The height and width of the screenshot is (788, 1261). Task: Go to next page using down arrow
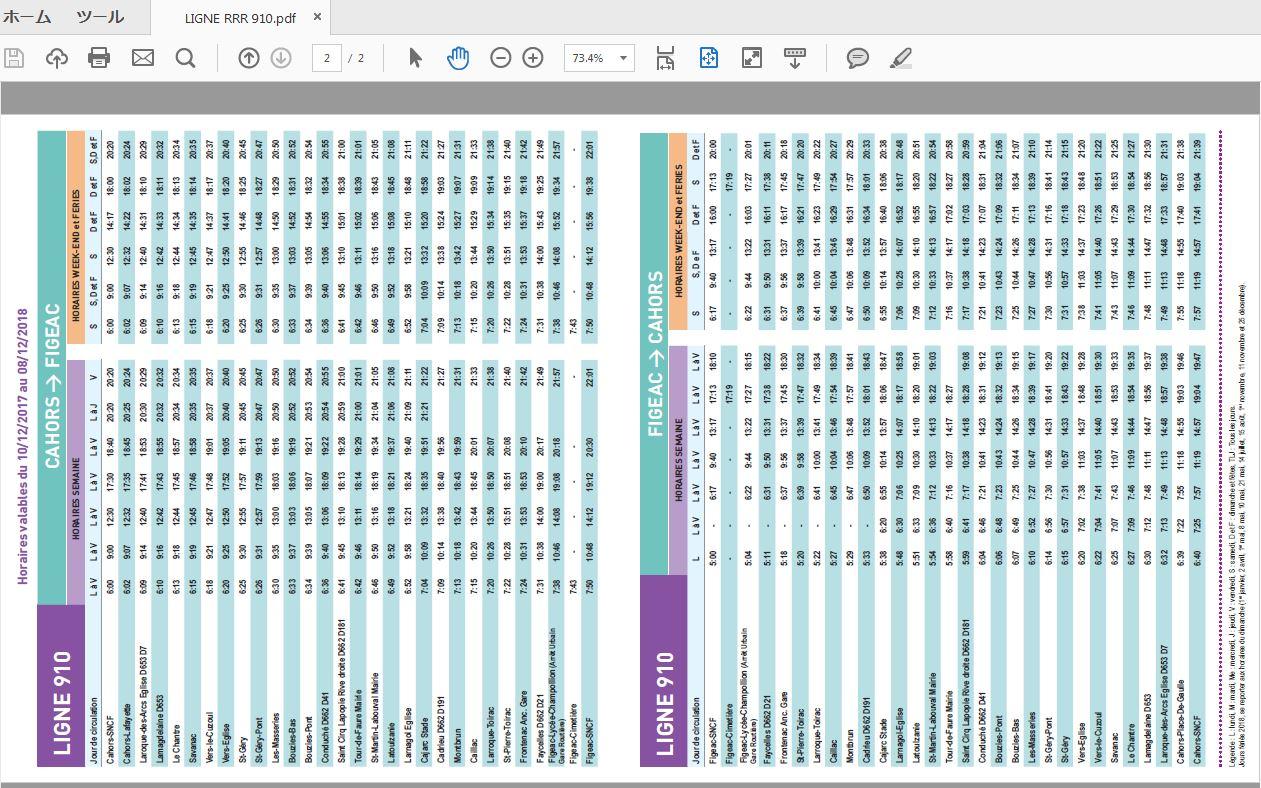tap(281, 58)
